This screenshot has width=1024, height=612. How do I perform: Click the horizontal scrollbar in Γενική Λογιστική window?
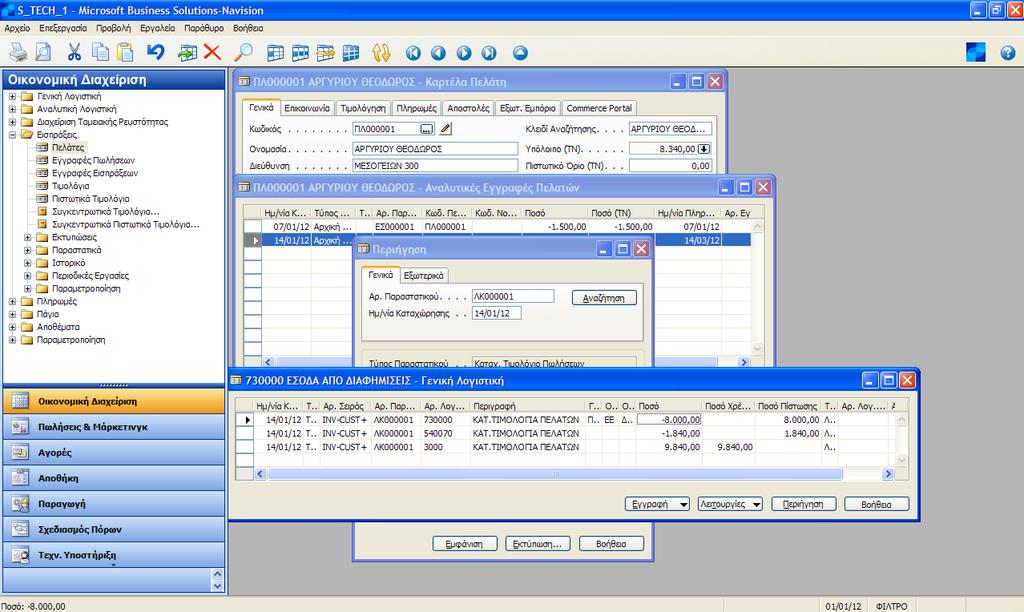tap(554, 474)
